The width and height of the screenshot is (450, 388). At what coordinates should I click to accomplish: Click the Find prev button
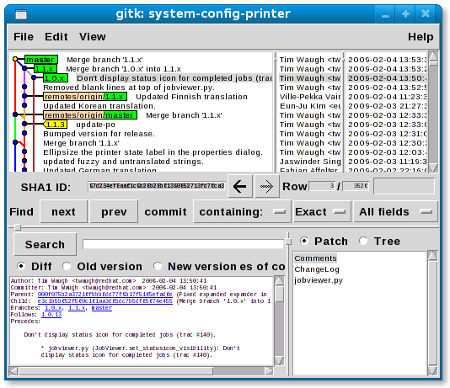114,212
